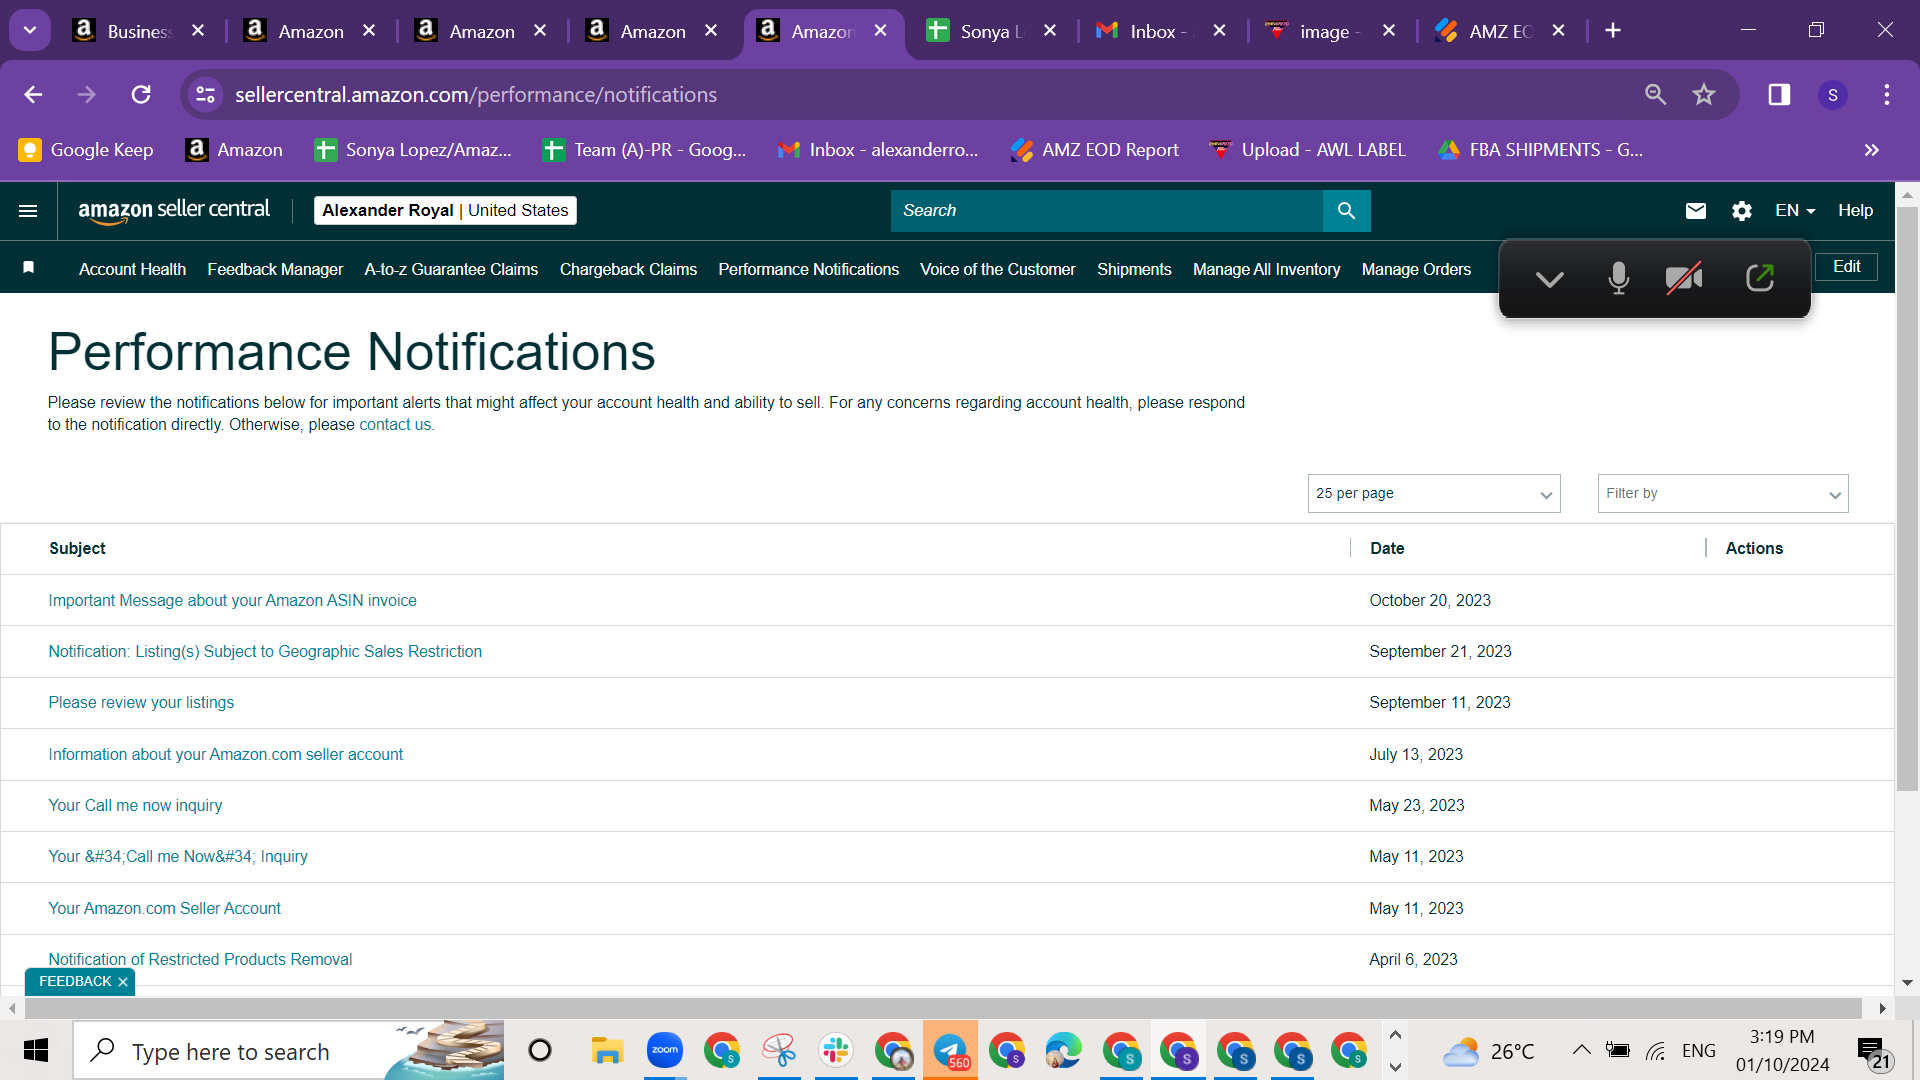Open the Alexander Royal account switcher
The height and width of the screenshot is (1080, 1920).
[x=445, y=211]
